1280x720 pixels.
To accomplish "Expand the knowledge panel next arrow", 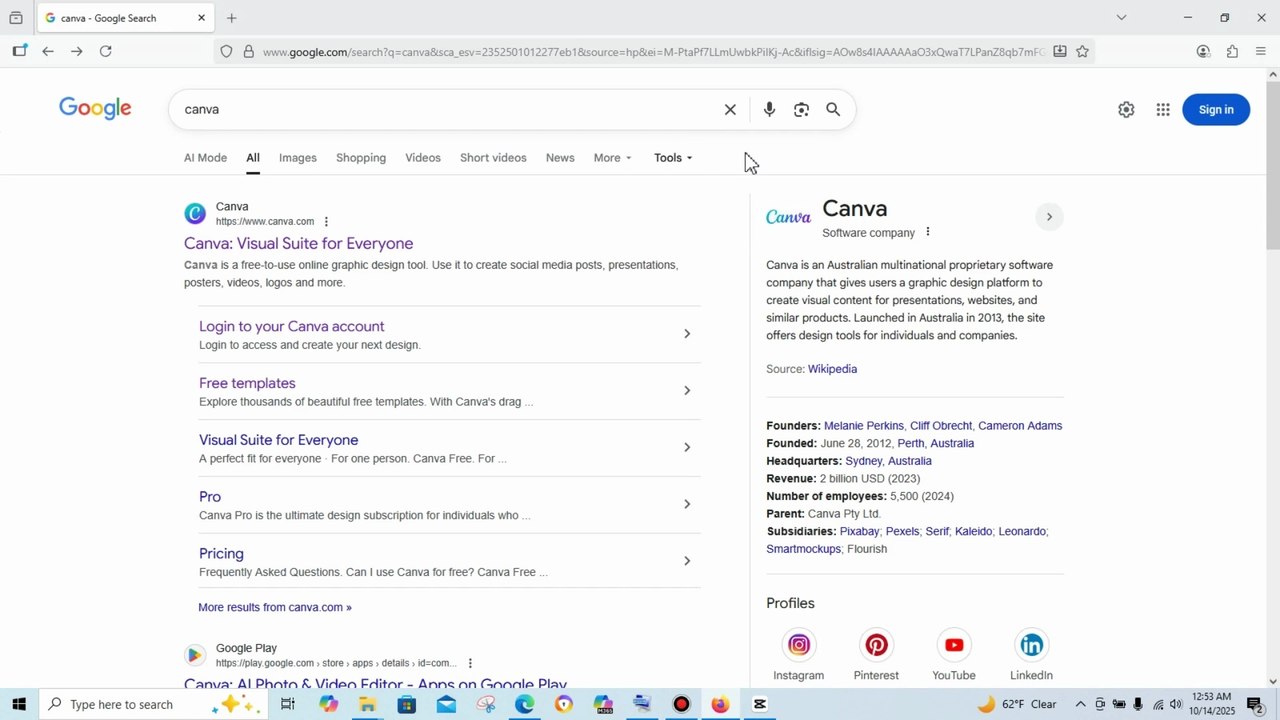I will pos(1049,217).
